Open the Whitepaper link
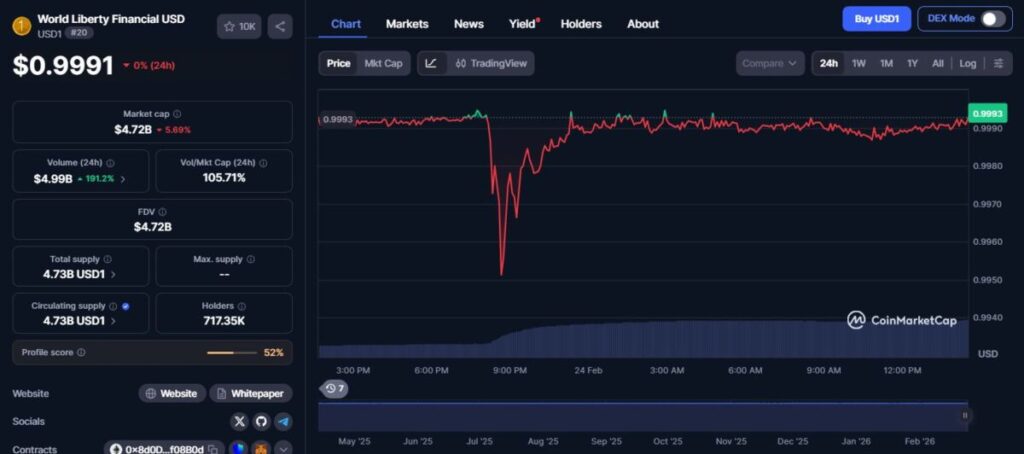Image resolution: width=1024 pixels, height=454 pixels. coord(251,393)
